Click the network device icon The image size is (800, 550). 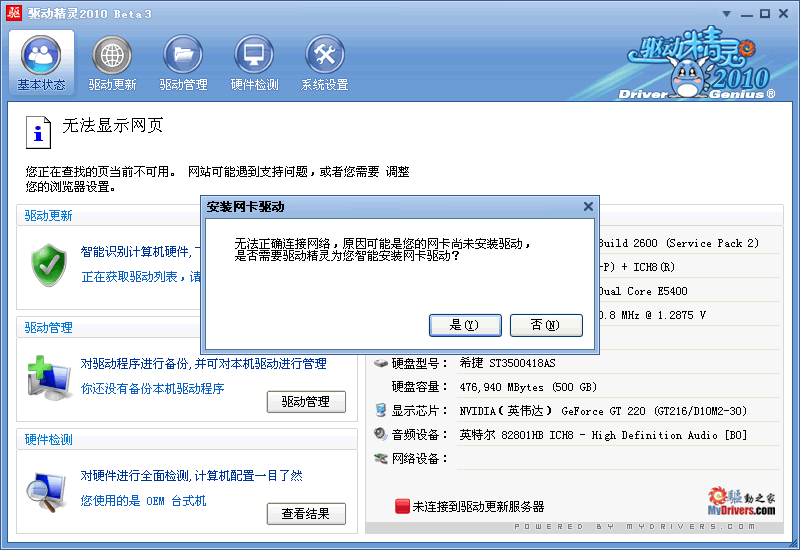381,459
